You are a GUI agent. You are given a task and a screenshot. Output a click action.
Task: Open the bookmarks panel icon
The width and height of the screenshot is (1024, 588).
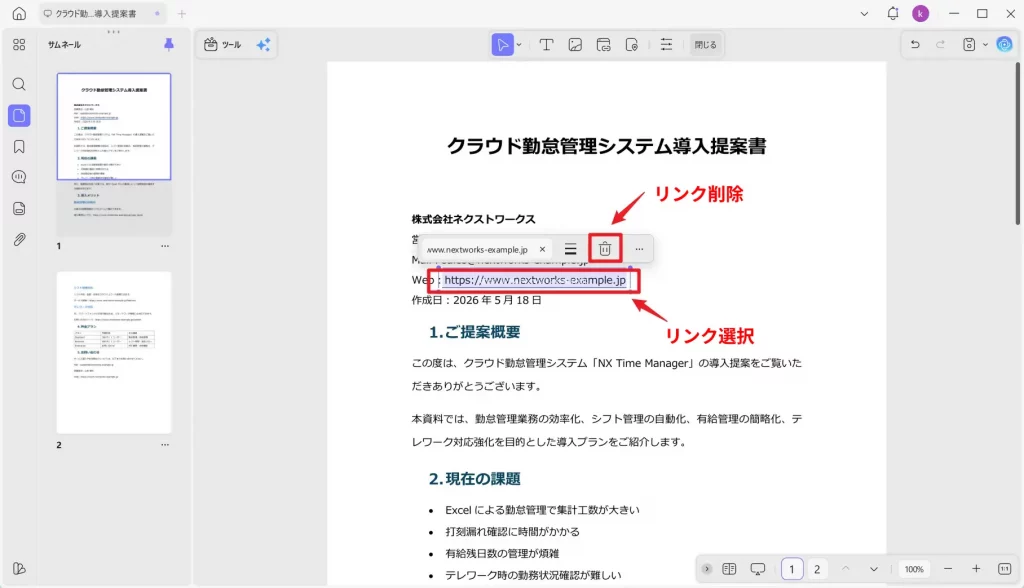click(x=19, y=146)
